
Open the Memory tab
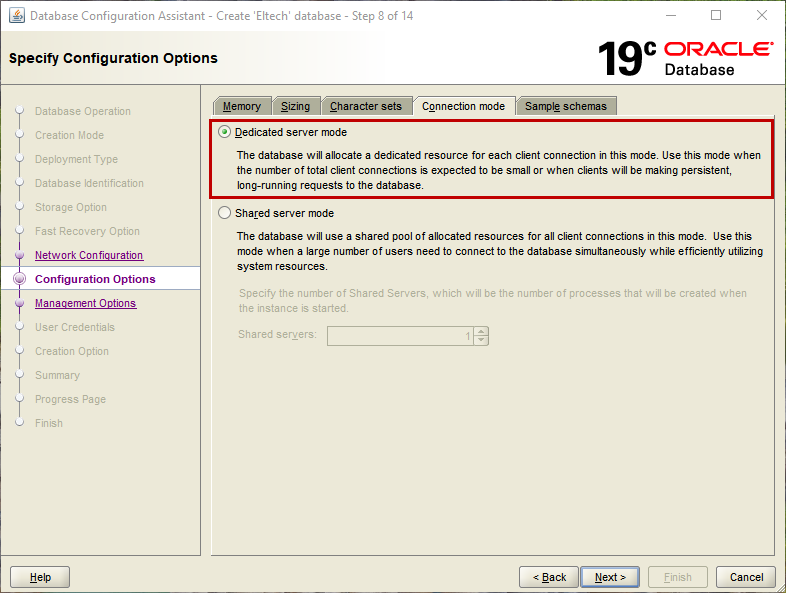point(242,106)
